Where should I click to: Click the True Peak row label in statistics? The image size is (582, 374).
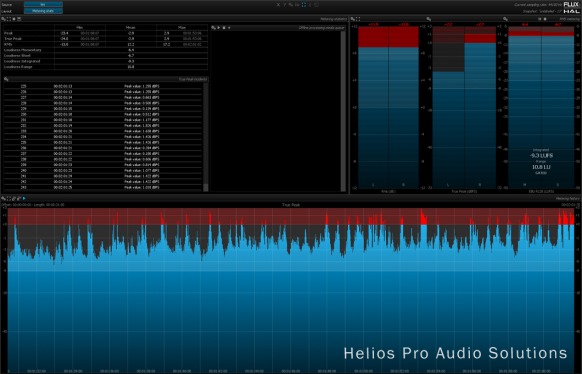13,39
